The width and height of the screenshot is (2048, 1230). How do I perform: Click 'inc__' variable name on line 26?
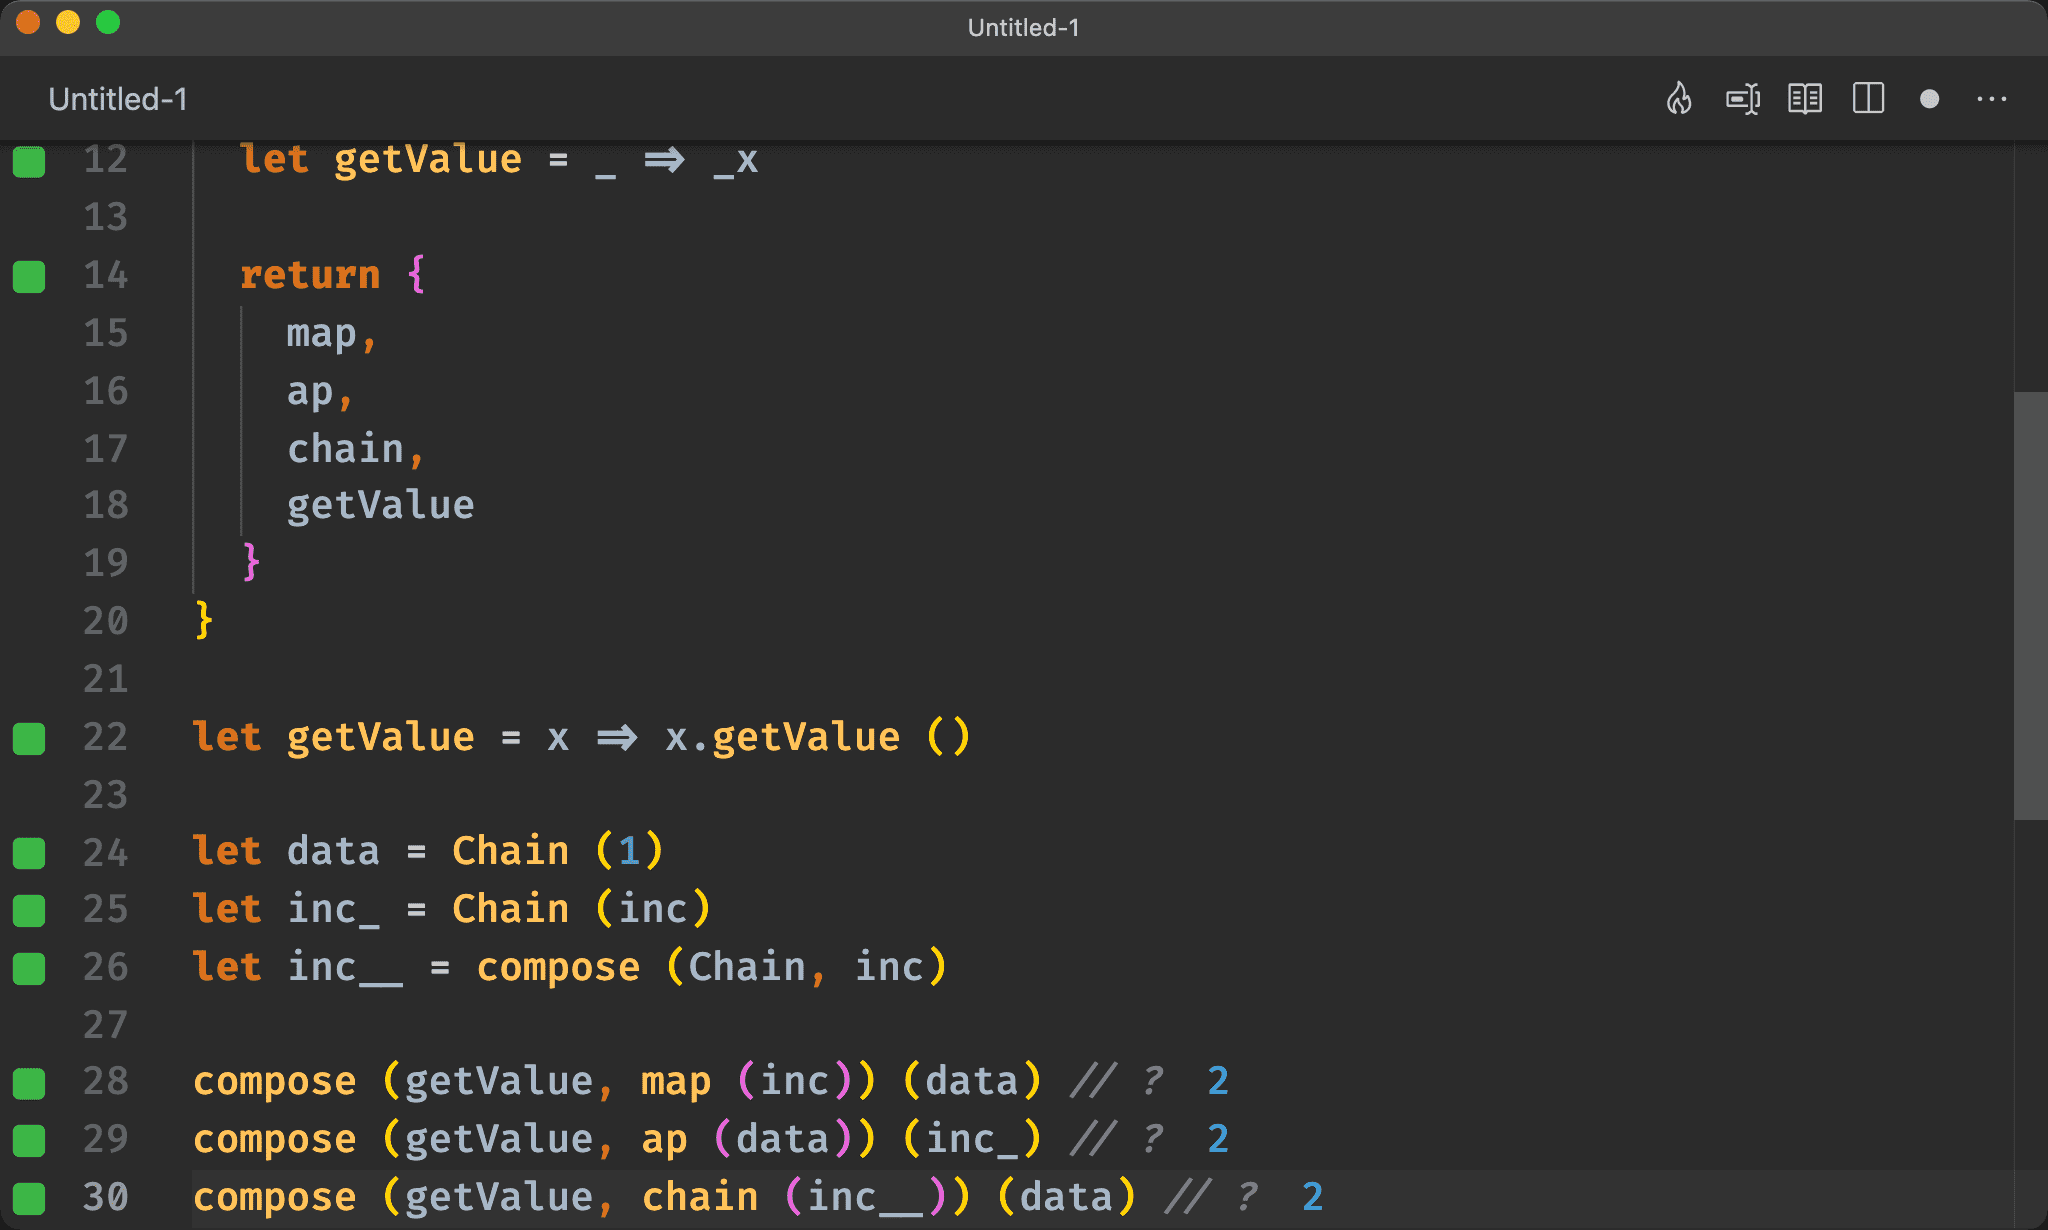point(345,968)
